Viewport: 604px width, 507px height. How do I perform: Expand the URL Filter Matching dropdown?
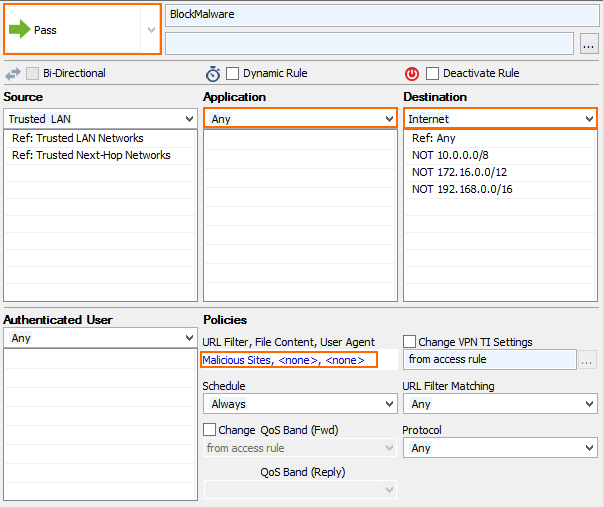500,404
